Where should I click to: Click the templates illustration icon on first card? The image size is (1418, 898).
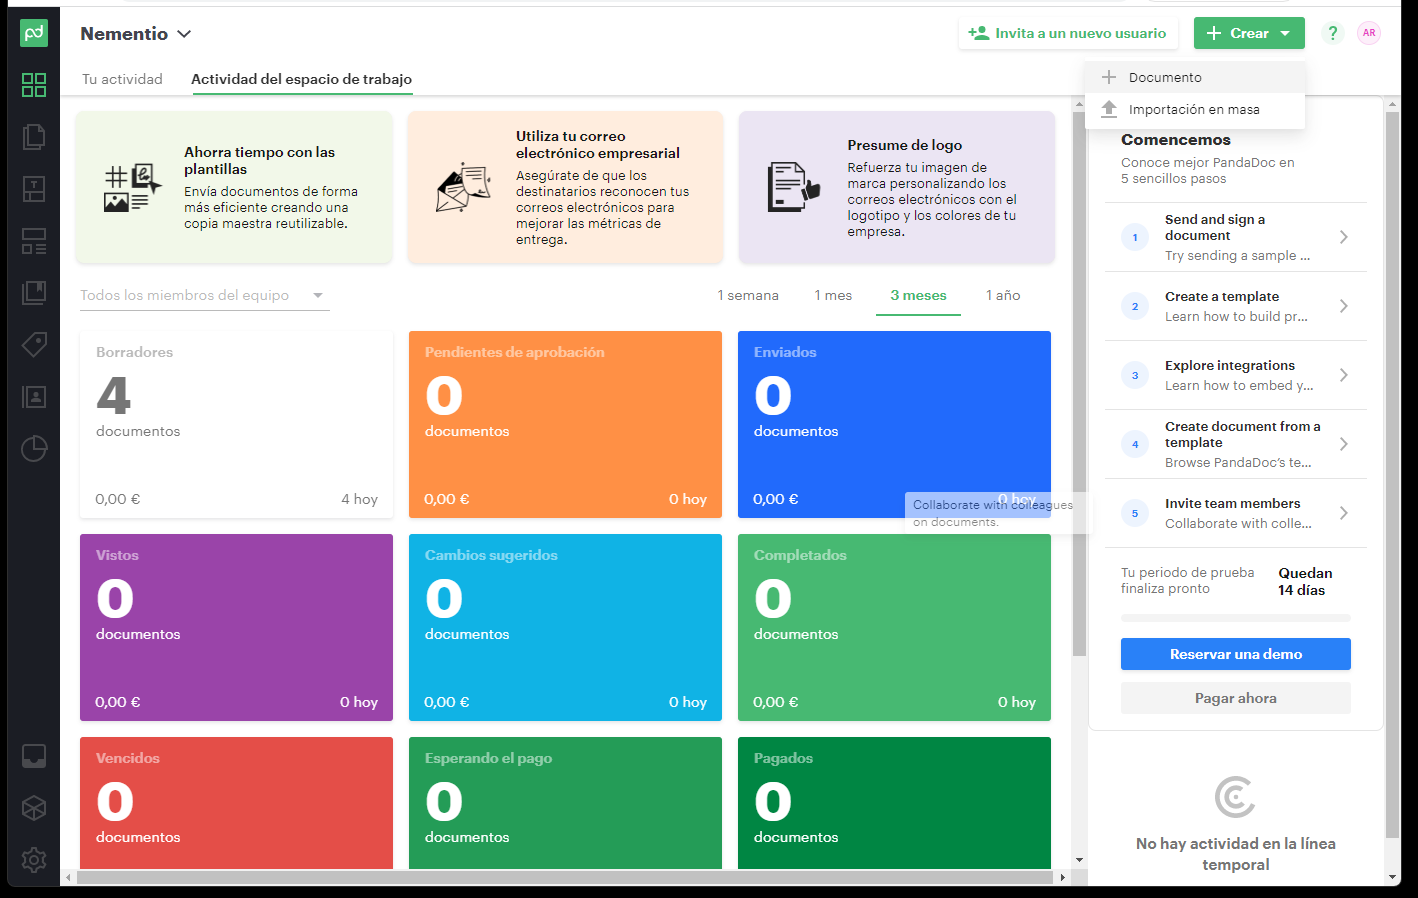[x=132, y=188]
